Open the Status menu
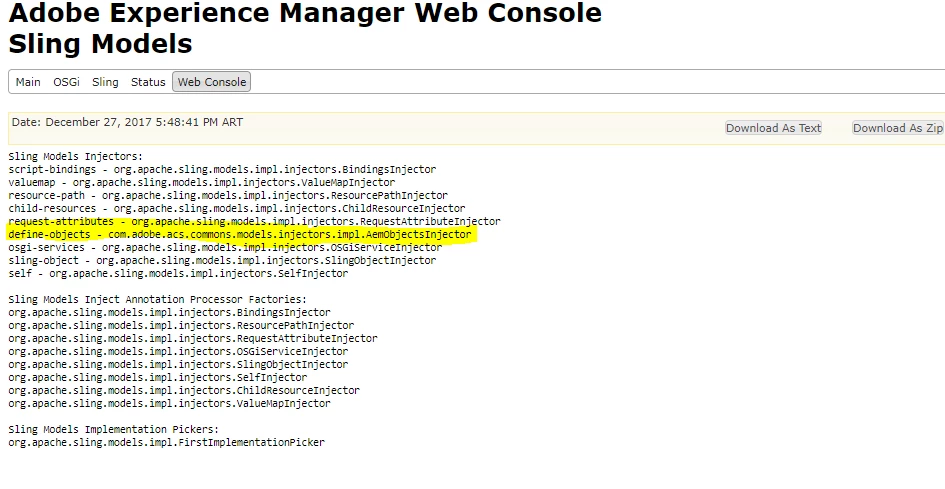945x489 pixels. pos(148,82)
